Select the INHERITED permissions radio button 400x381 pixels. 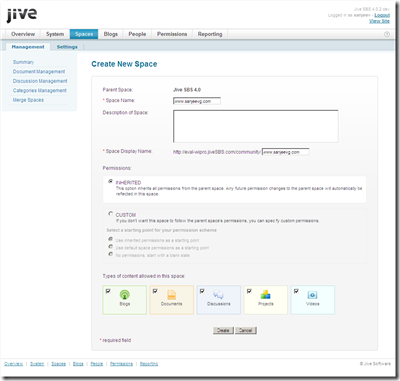[x=111, y=182]
